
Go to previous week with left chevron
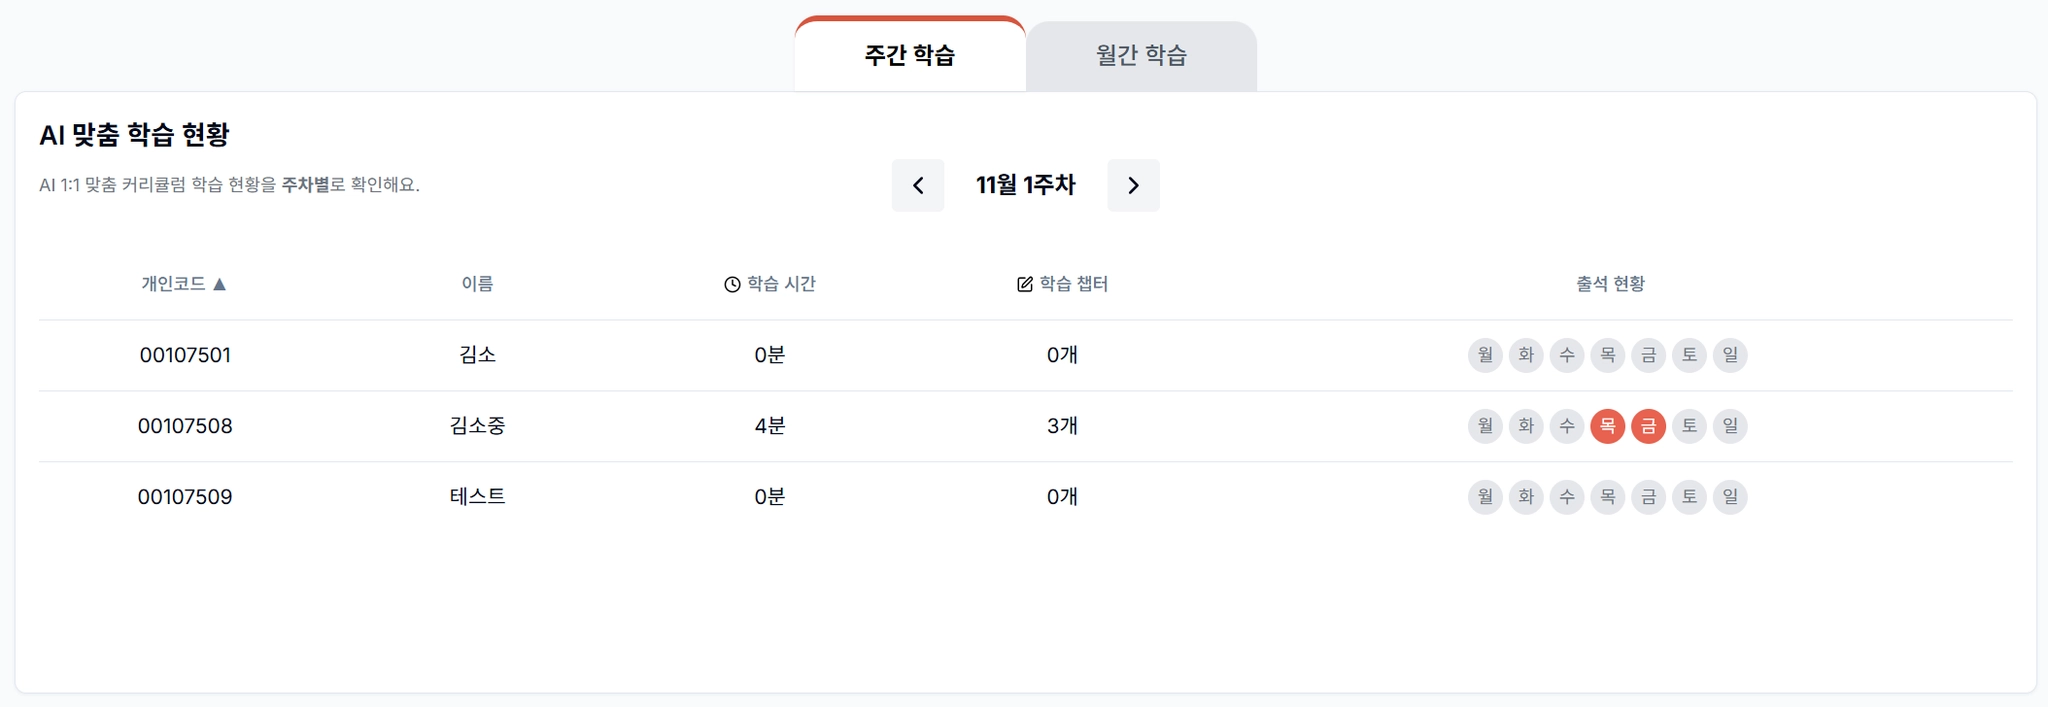(917, 185)
